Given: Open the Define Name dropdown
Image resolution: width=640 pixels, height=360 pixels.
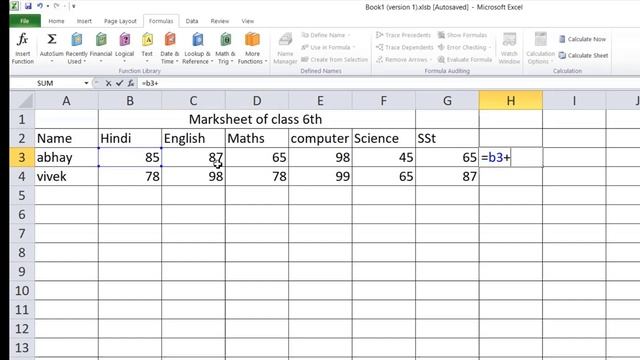Looking at the screenshot, I should point(326,35).
